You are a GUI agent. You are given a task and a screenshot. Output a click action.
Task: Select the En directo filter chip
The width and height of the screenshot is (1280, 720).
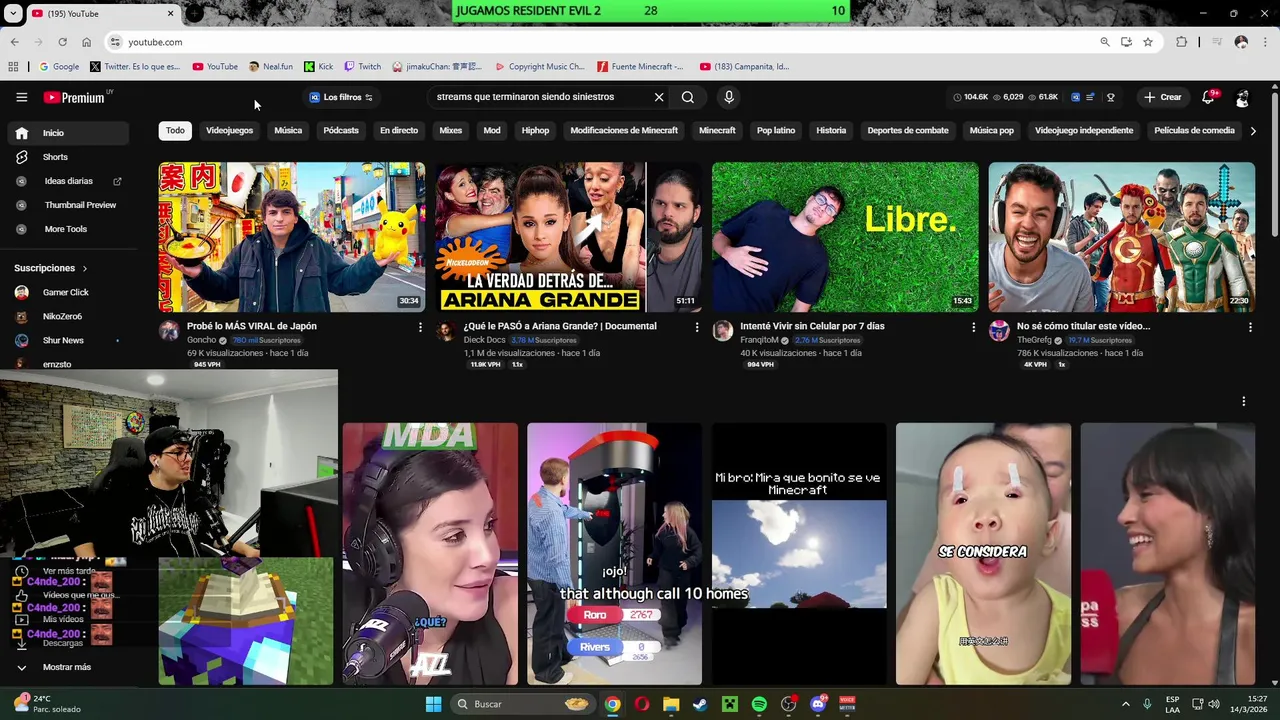pyautogui.click(x=399, y=131)
